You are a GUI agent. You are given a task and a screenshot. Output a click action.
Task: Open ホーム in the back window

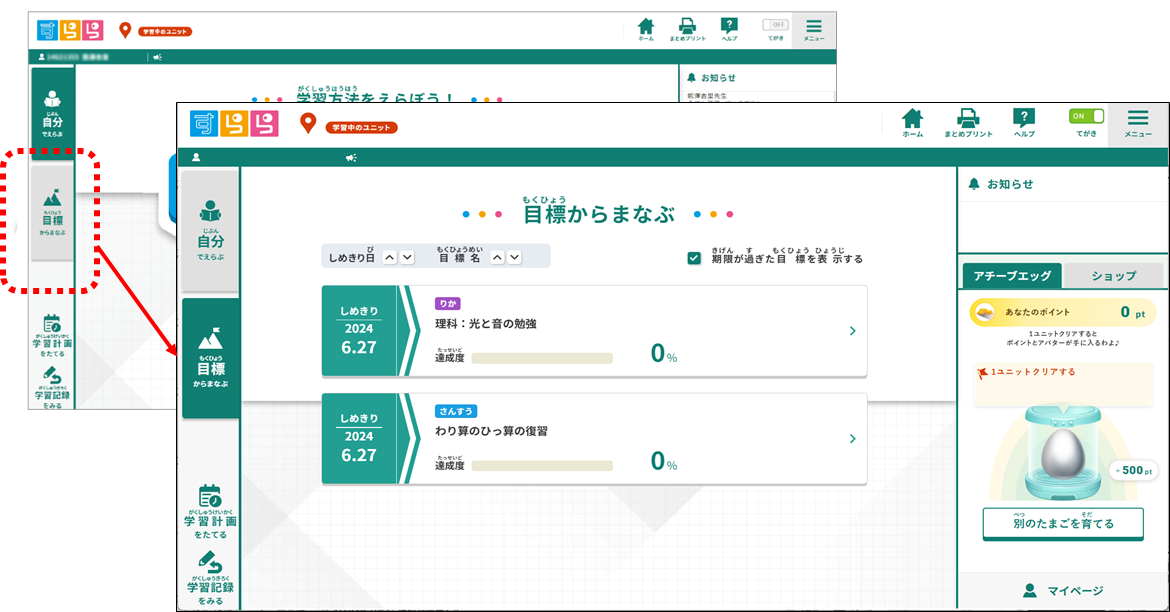click(x=646, y=30)
